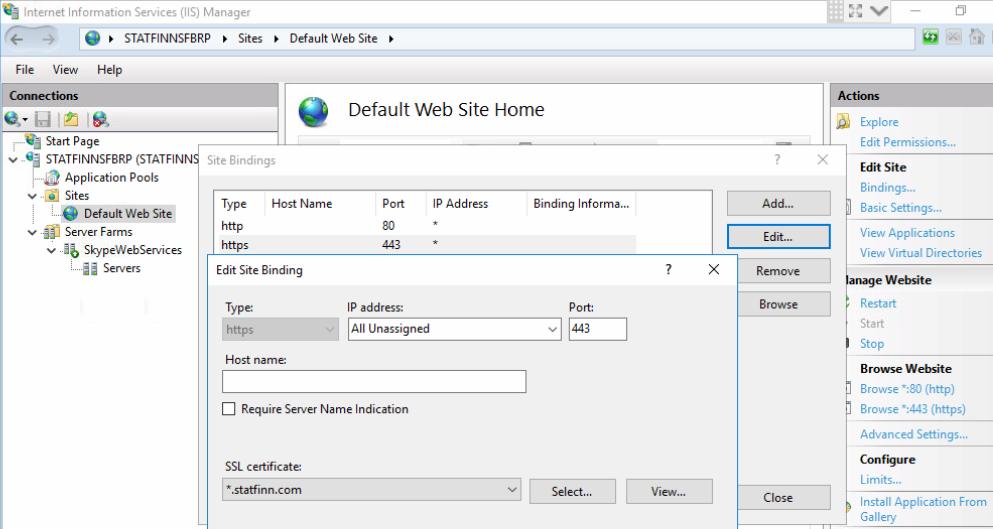Open the View menu
This screenshot has width=993, height=529.
click(65, 70)
